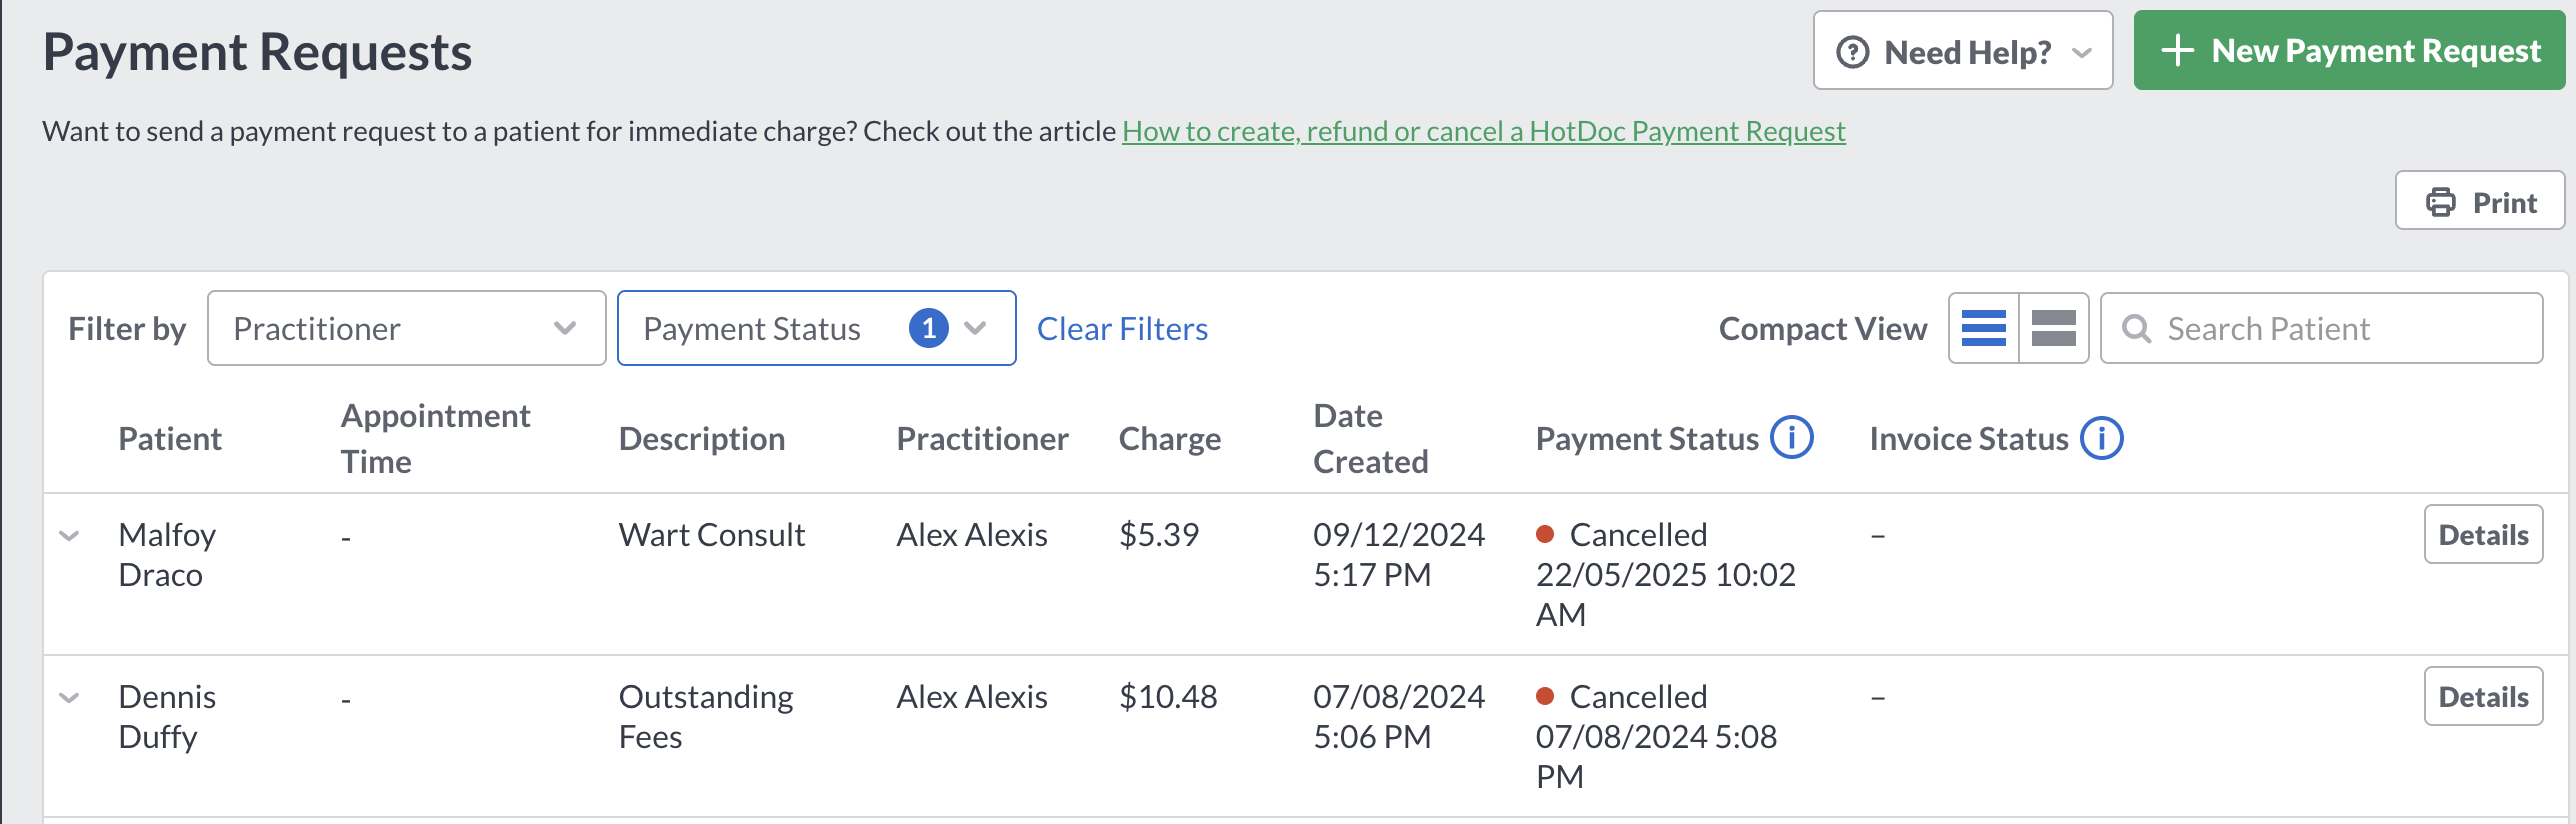Expand the Dennis Duffy row
This screenshot has width=2576, height=824.
coord(69,698)
